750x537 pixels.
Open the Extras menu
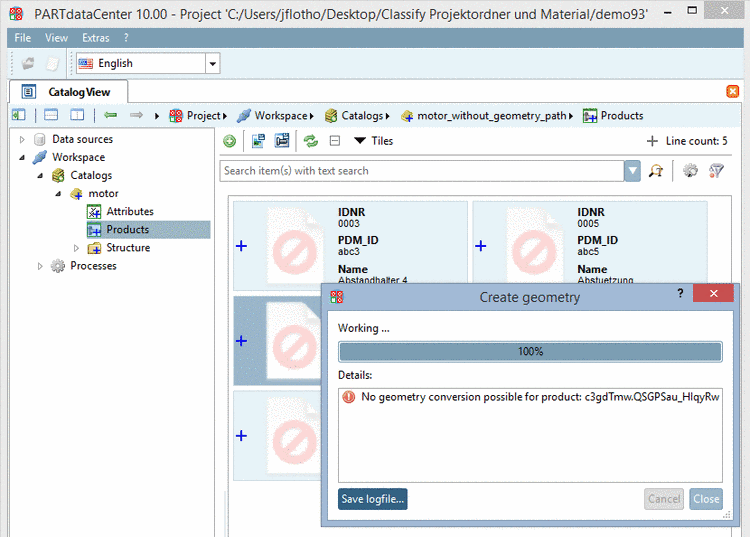(96, 38)
